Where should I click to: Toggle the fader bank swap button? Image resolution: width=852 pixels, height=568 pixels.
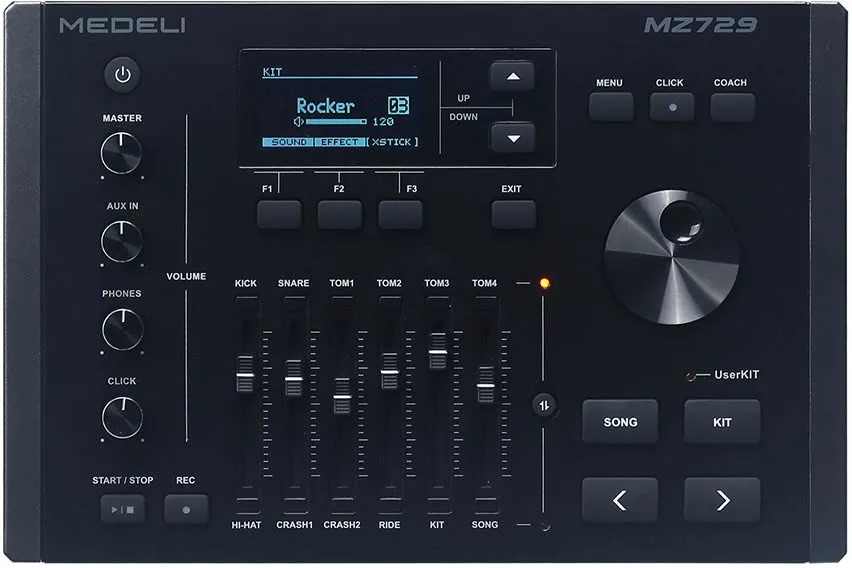point(544,405)
